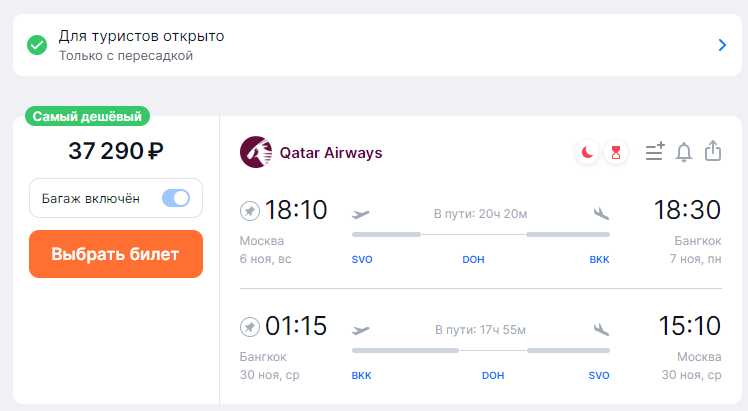The height and width of the screenshot is (411, 748).
Task: Expand the "Для туристов открыто" chevron
Action: tap(722, 45)
